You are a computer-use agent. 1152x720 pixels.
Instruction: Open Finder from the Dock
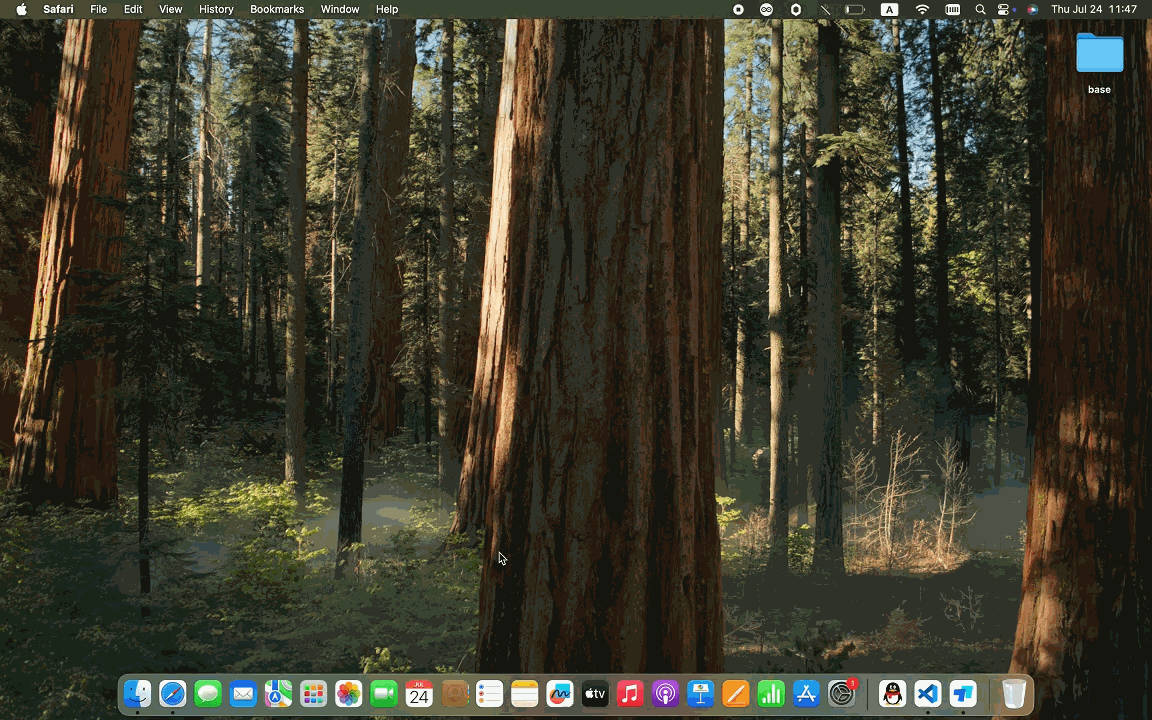pyautogui.click(x=137, y=694)
